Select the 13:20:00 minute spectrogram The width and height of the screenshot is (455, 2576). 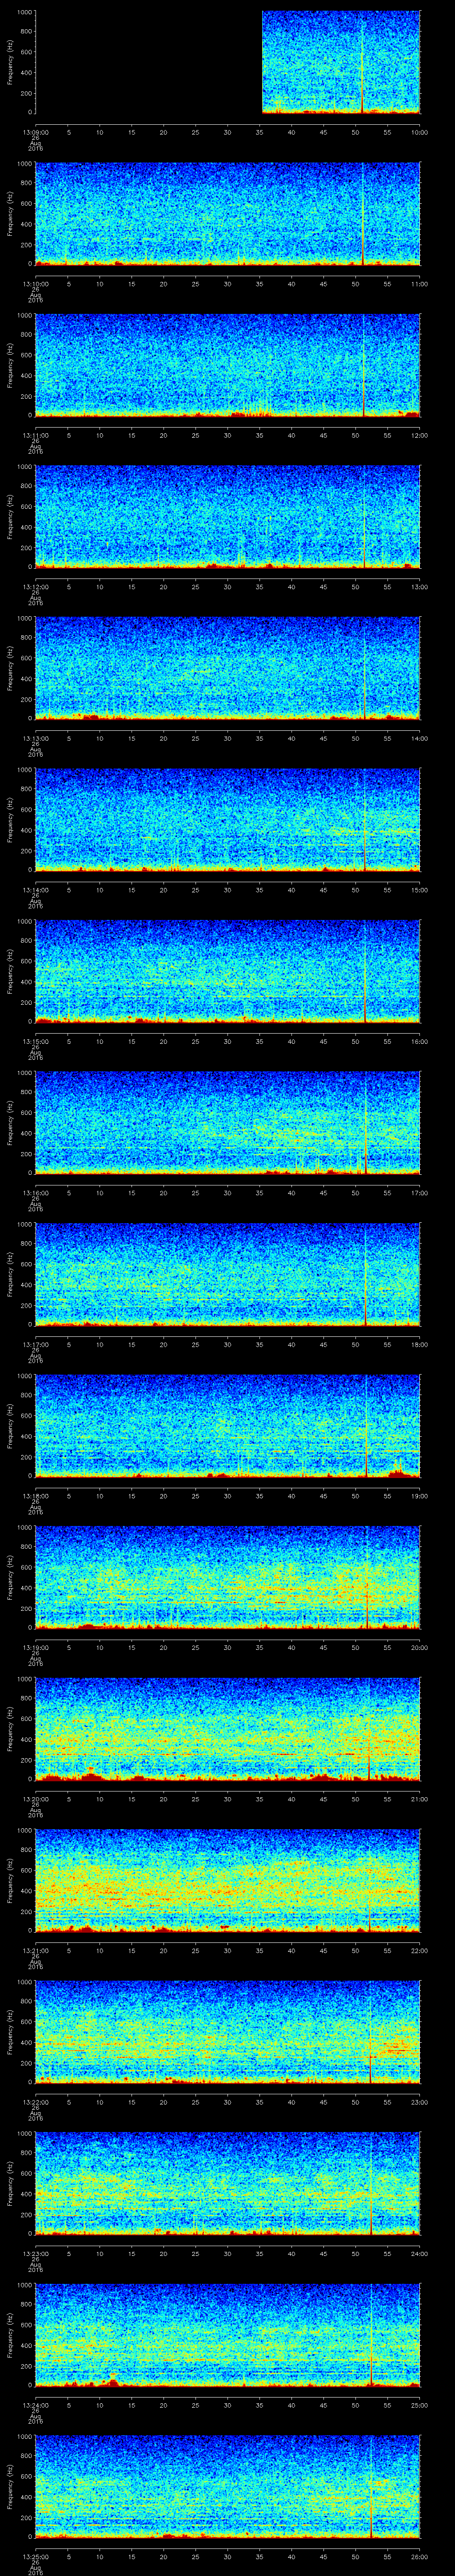click(228, 1728)
